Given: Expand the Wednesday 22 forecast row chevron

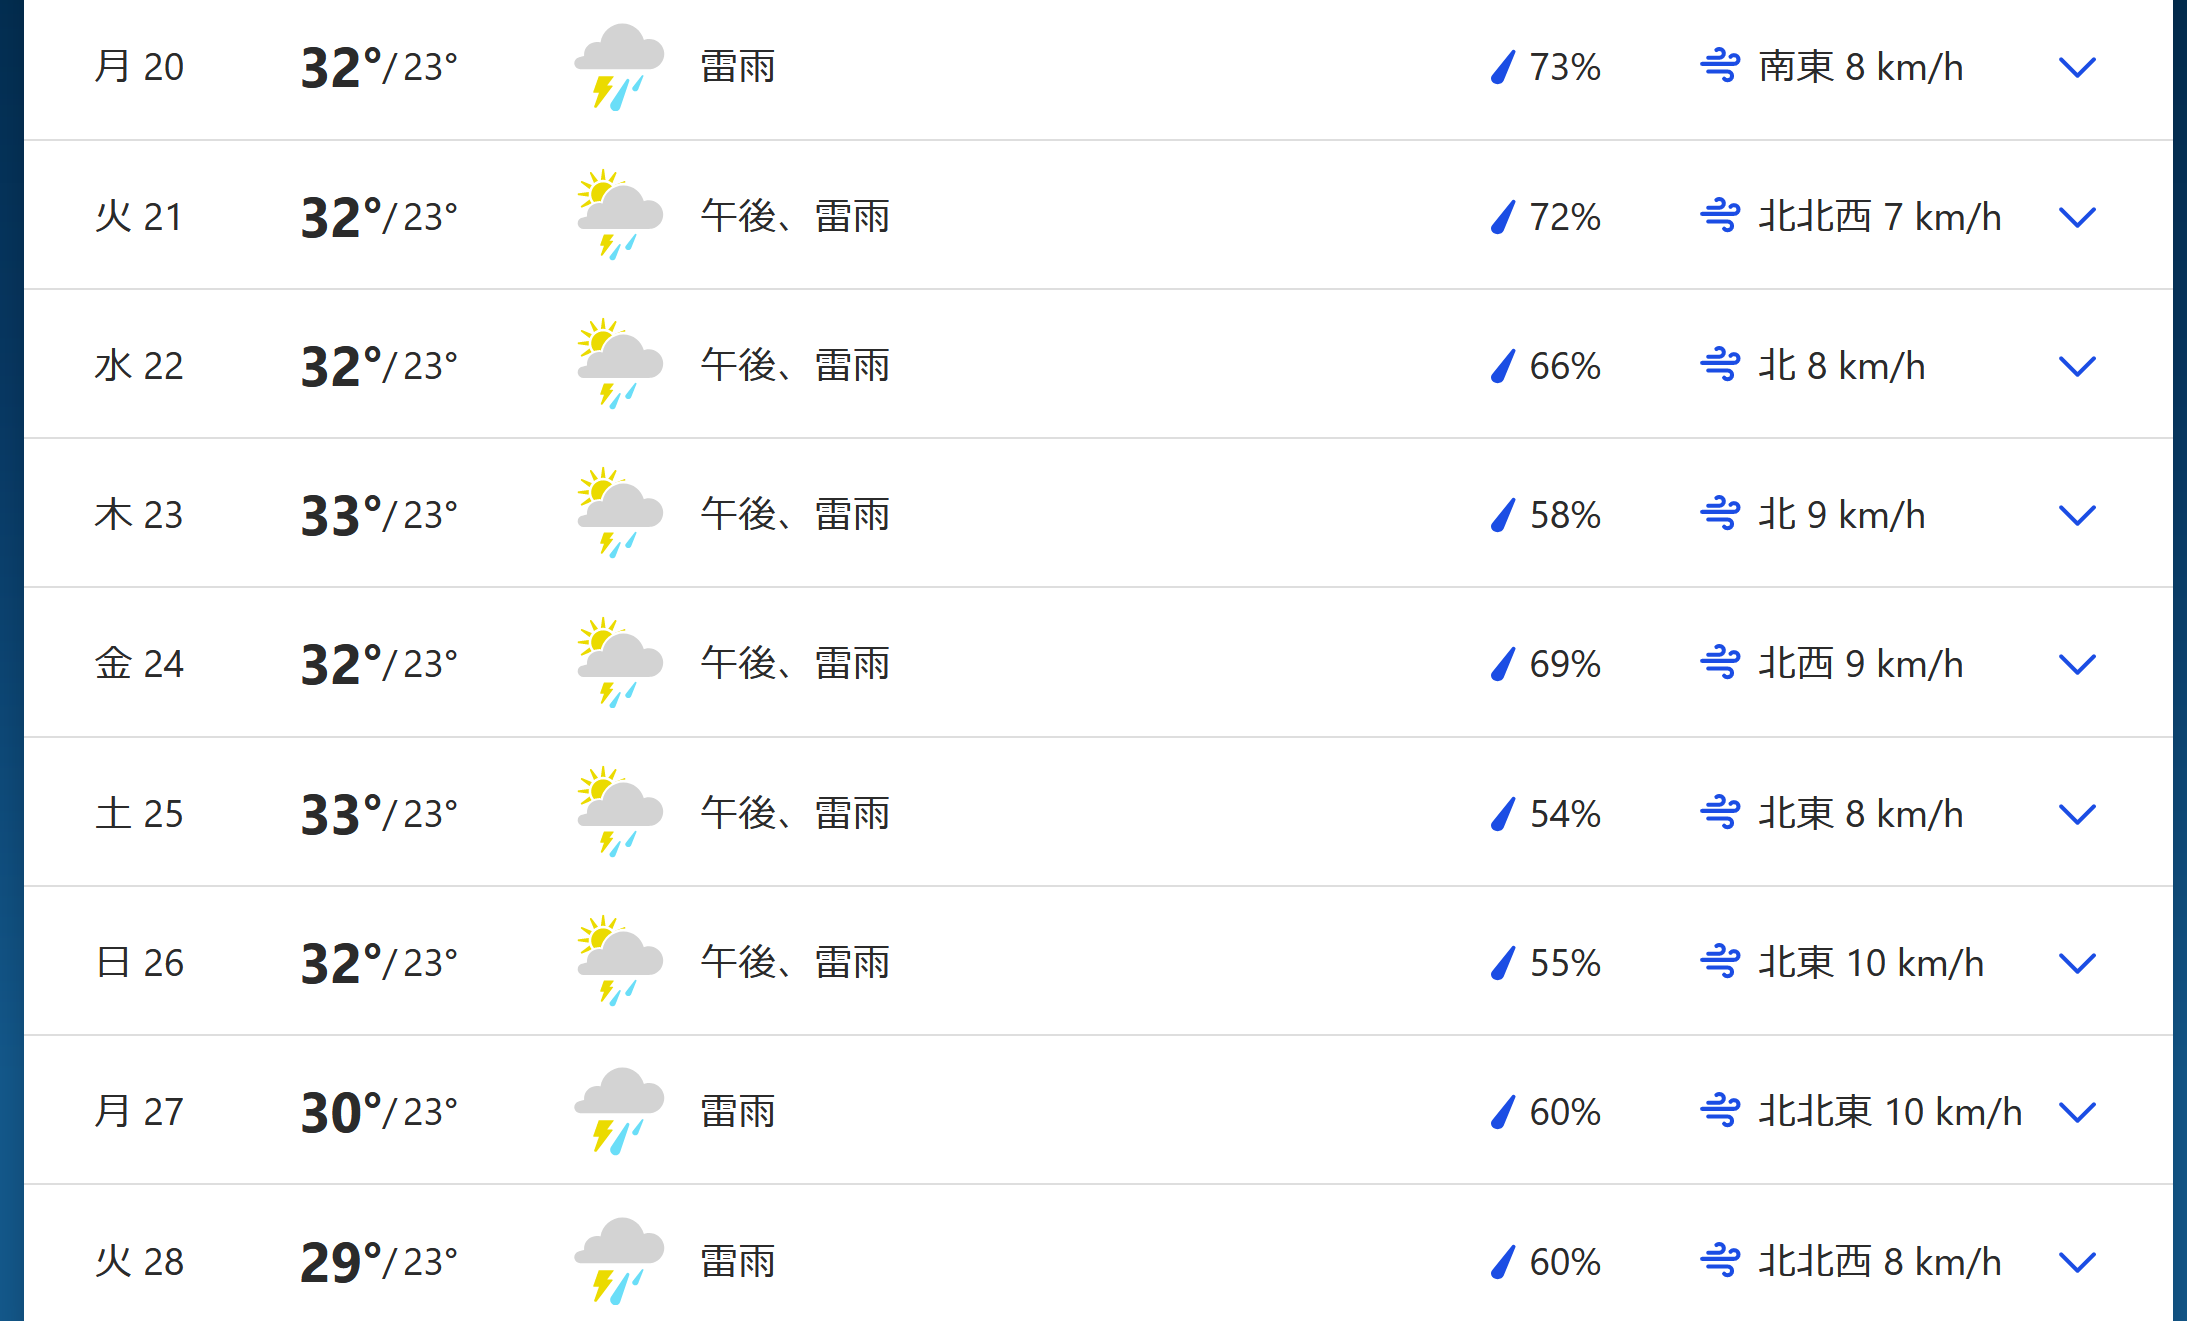Looking at the screenshot, I should point(2077,367).
